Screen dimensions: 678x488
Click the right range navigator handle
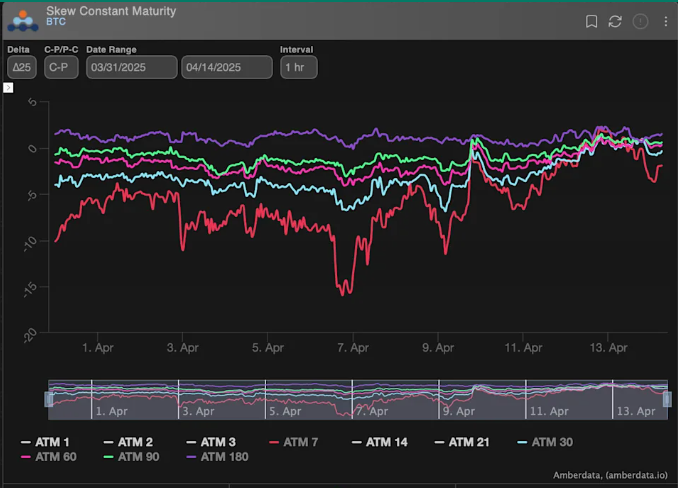tap(667, 399)
